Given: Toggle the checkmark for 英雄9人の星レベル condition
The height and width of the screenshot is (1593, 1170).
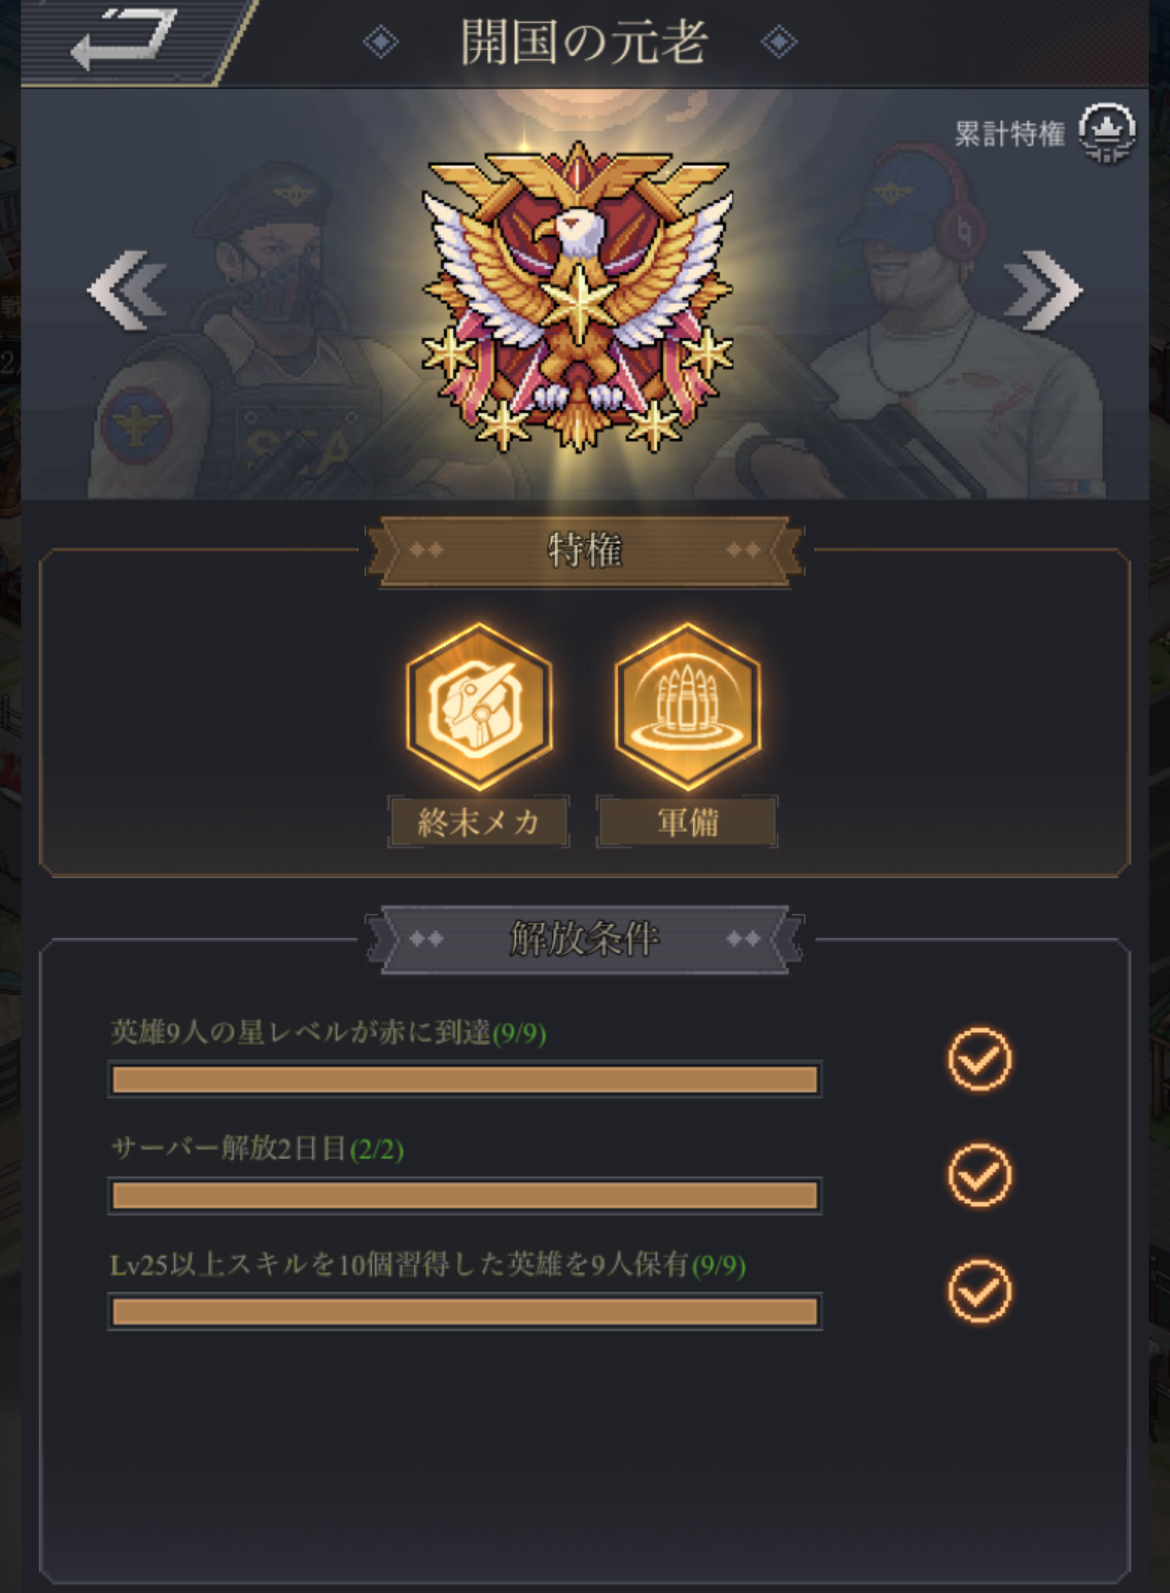Looking at the screenshot, I should 980,1058.
